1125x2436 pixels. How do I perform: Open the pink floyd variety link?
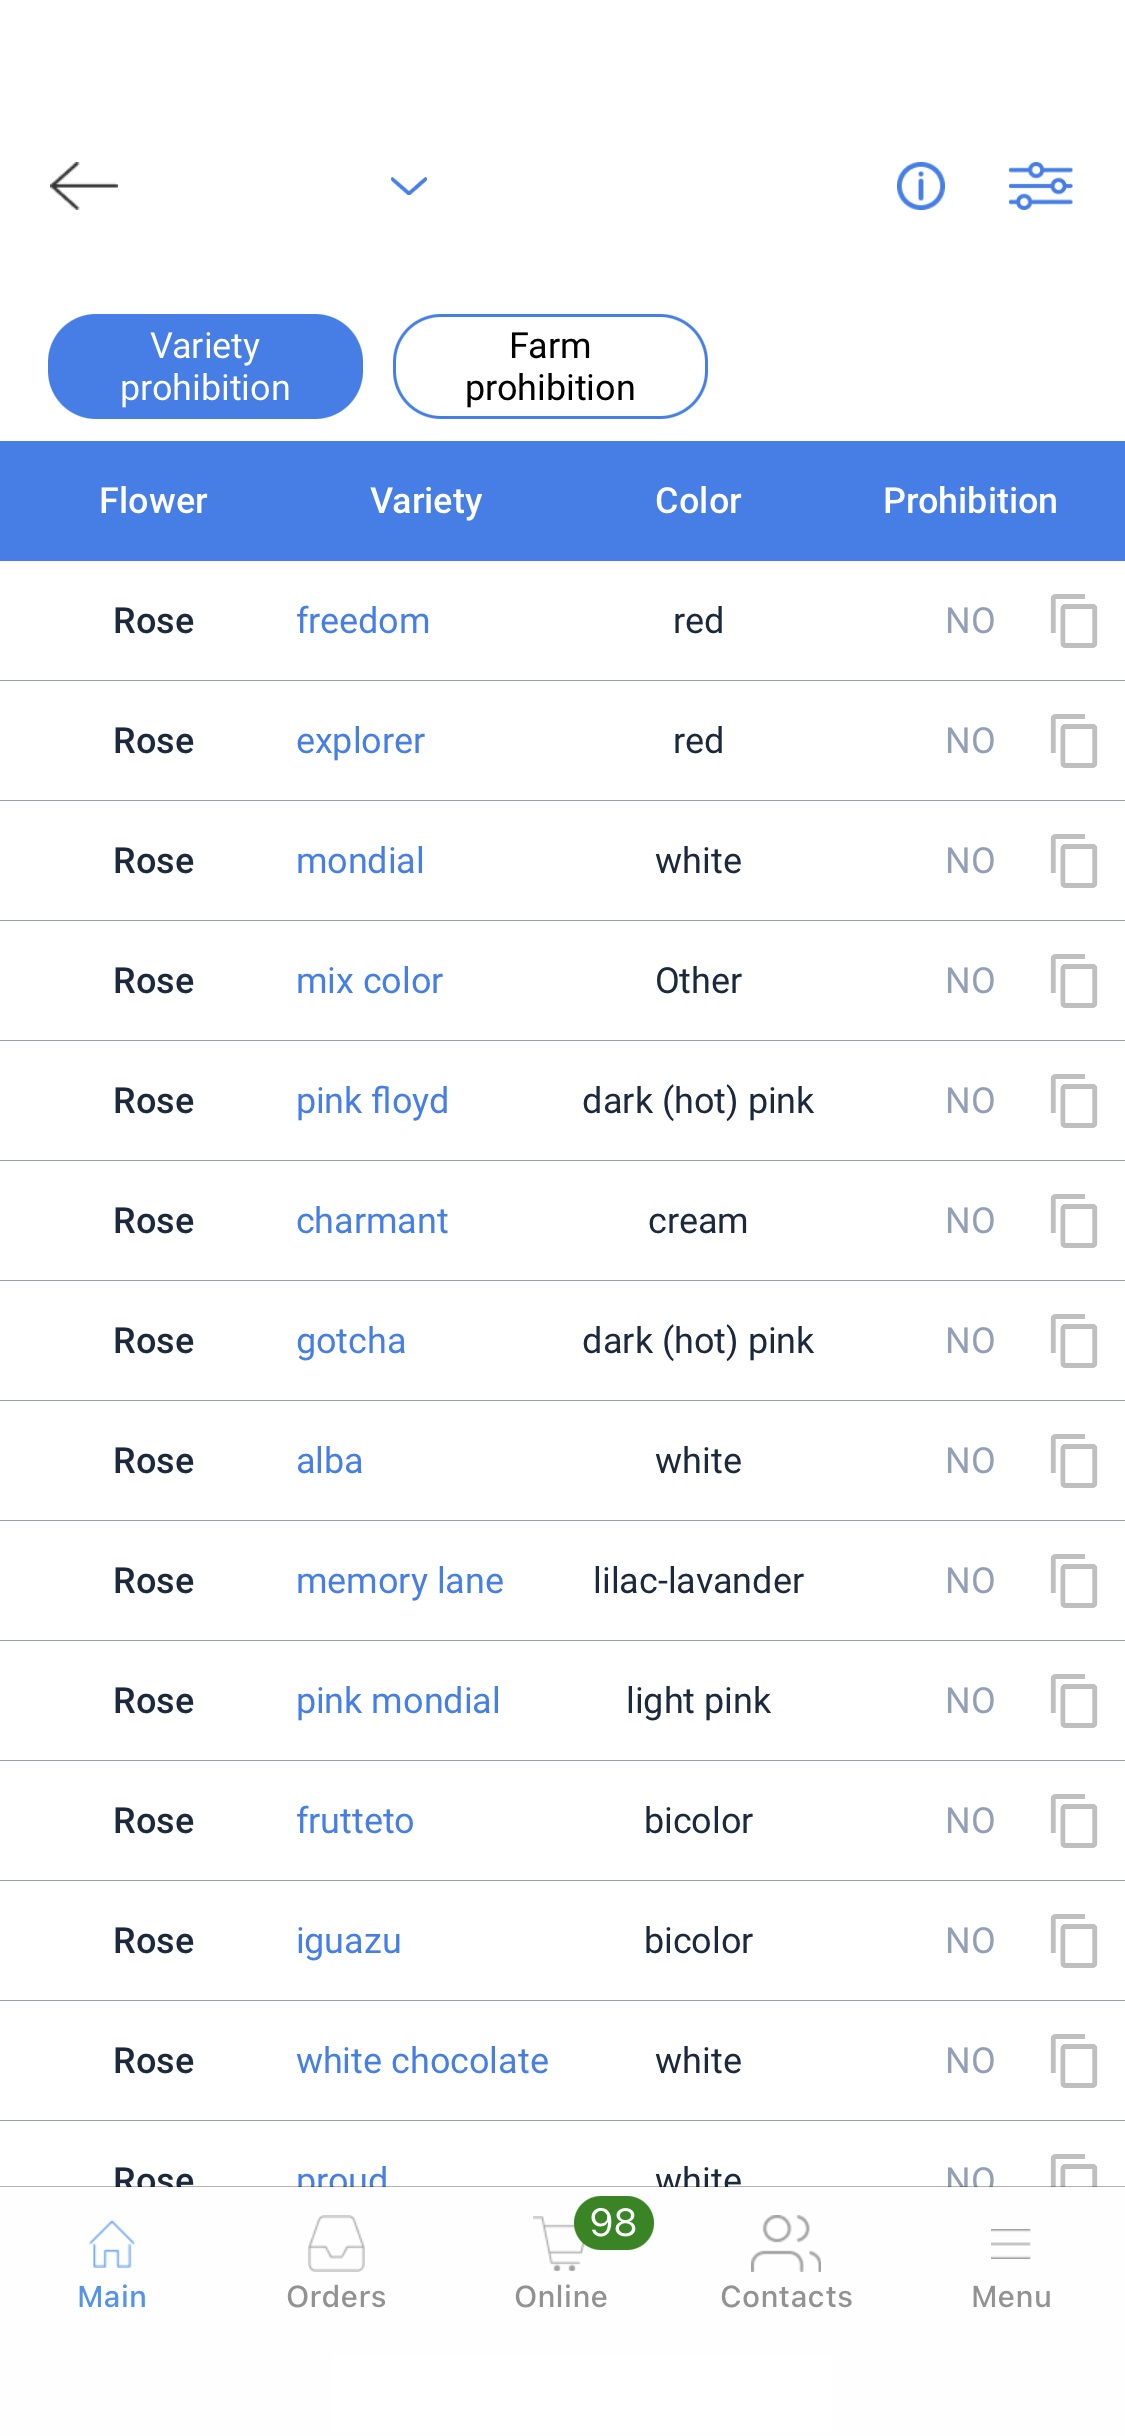[x=372, y=1101]
